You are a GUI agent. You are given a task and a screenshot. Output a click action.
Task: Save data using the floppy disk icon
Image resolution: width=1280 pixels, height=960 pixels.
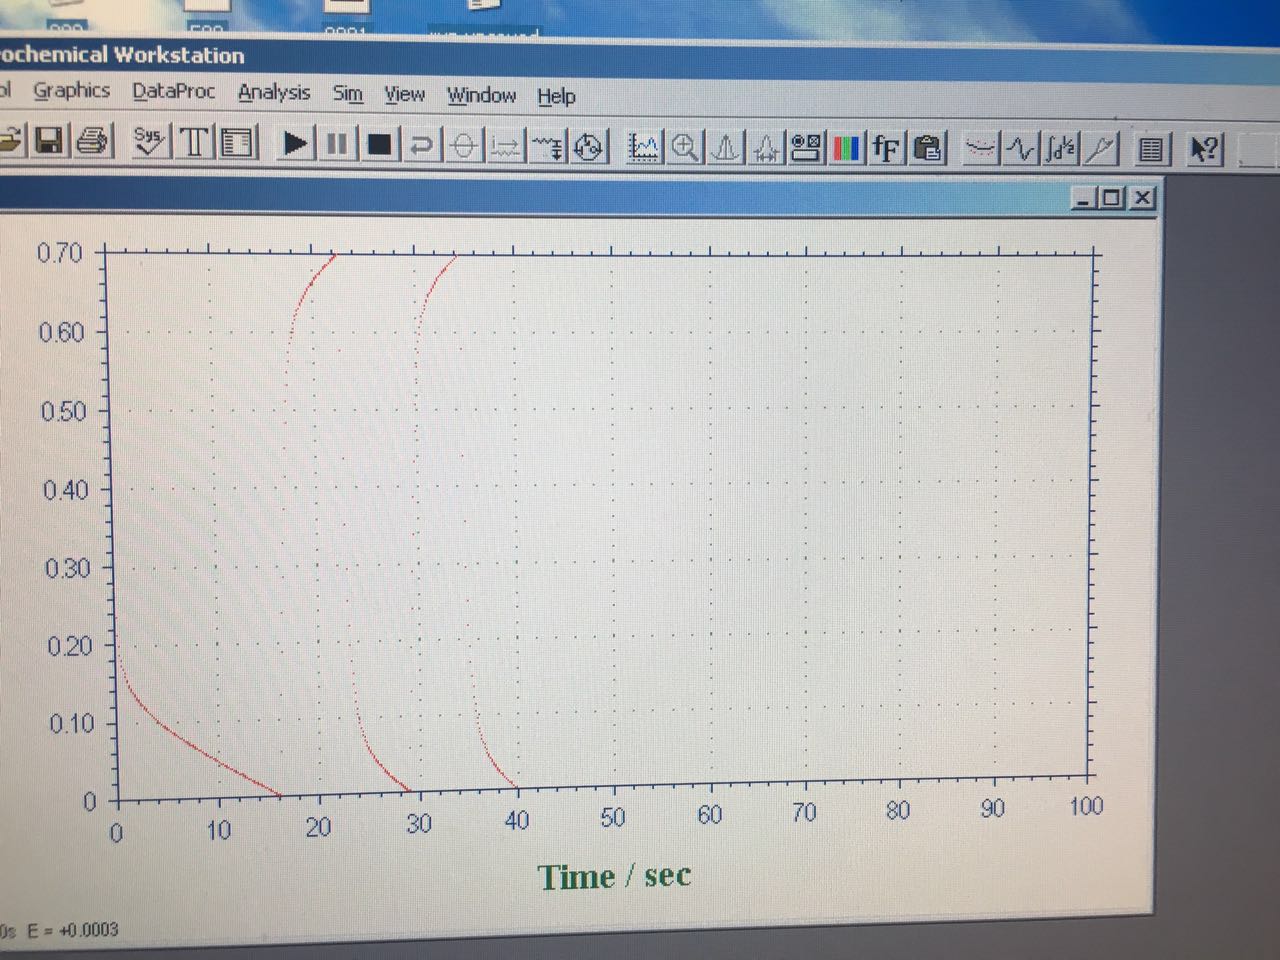pos(50,141)
